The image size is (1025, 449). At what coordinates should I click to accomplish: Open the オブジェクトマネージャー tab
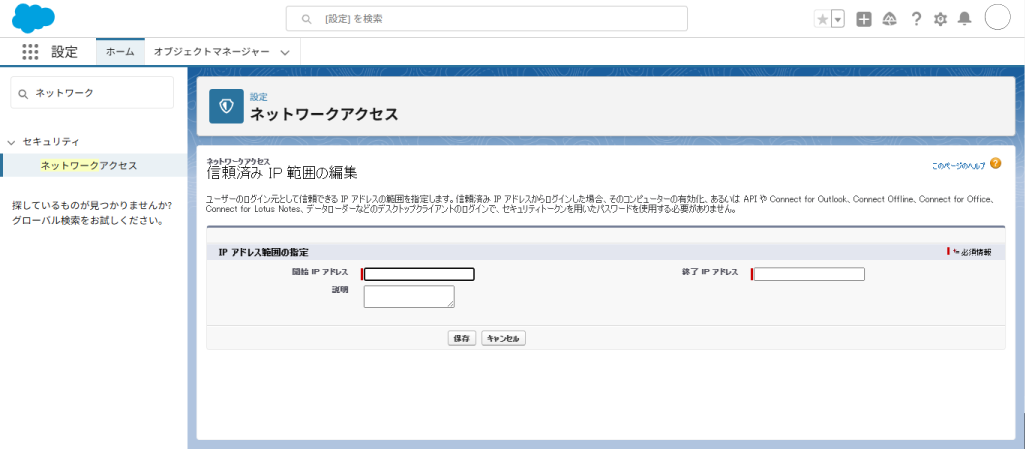211,52
